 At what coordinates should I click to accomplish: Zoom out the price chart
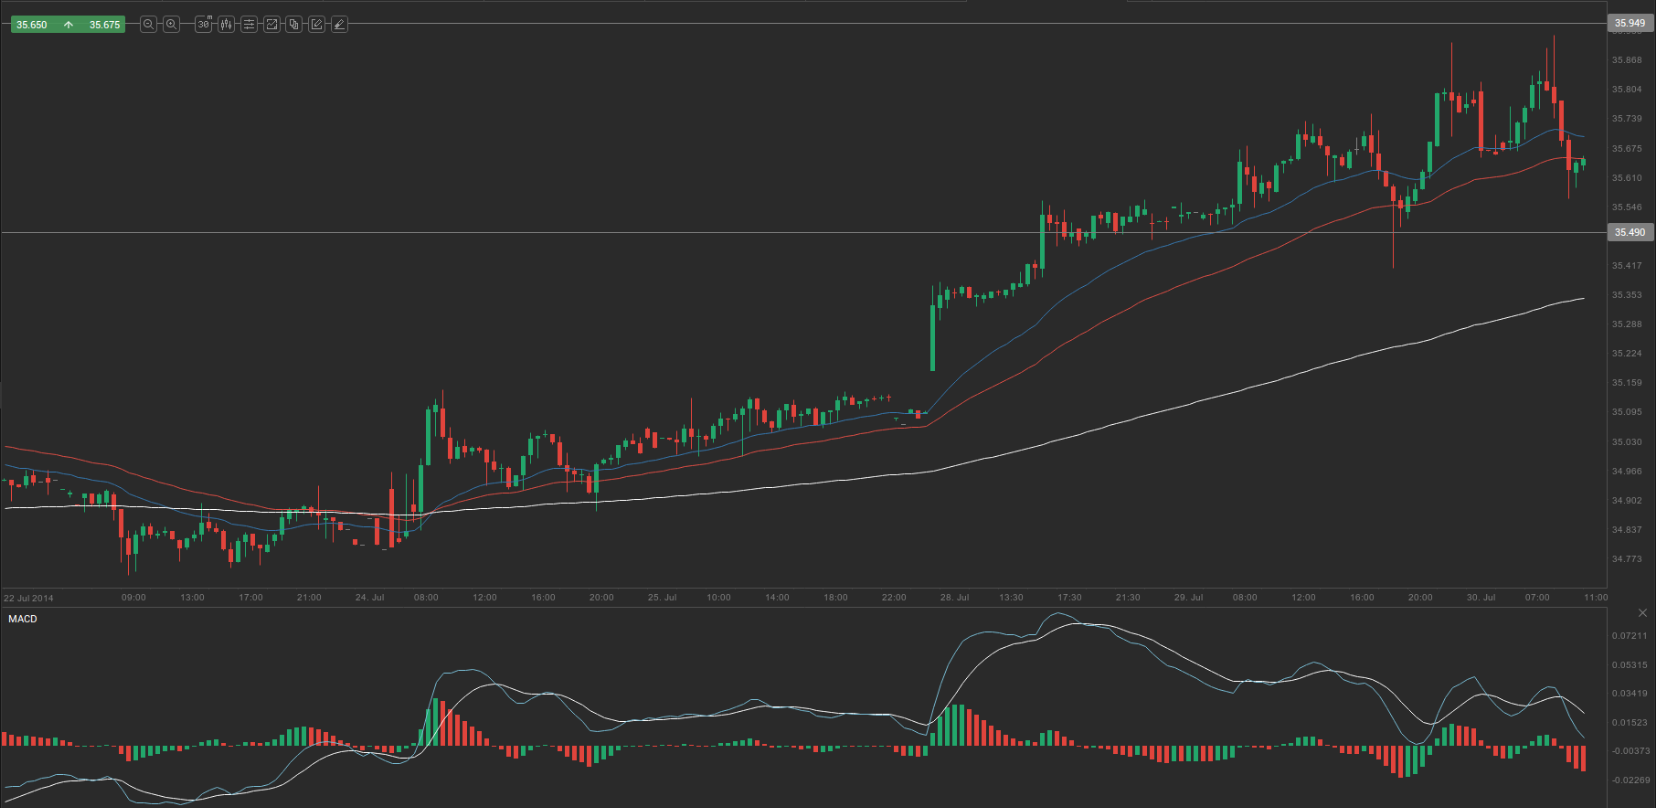149,24
